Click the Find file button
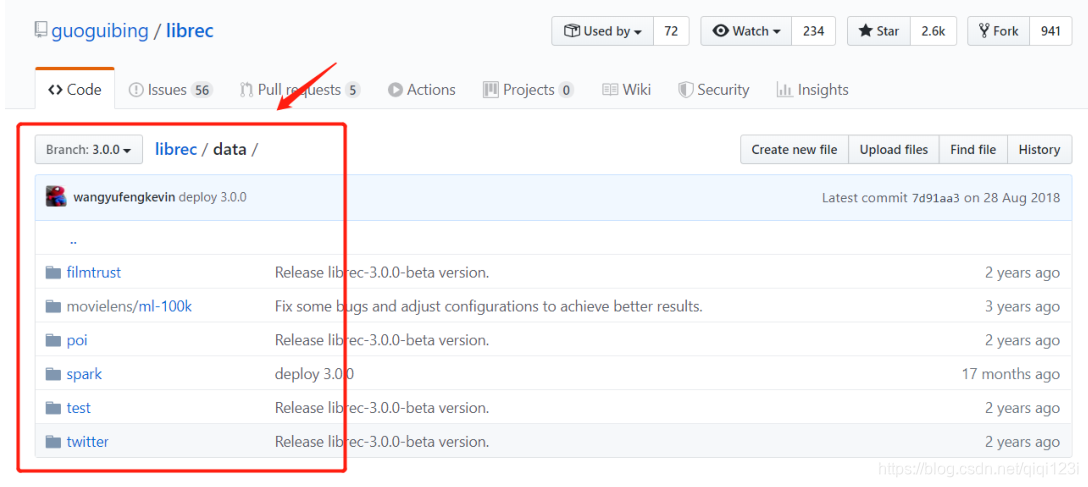 (x=973, y=149)
